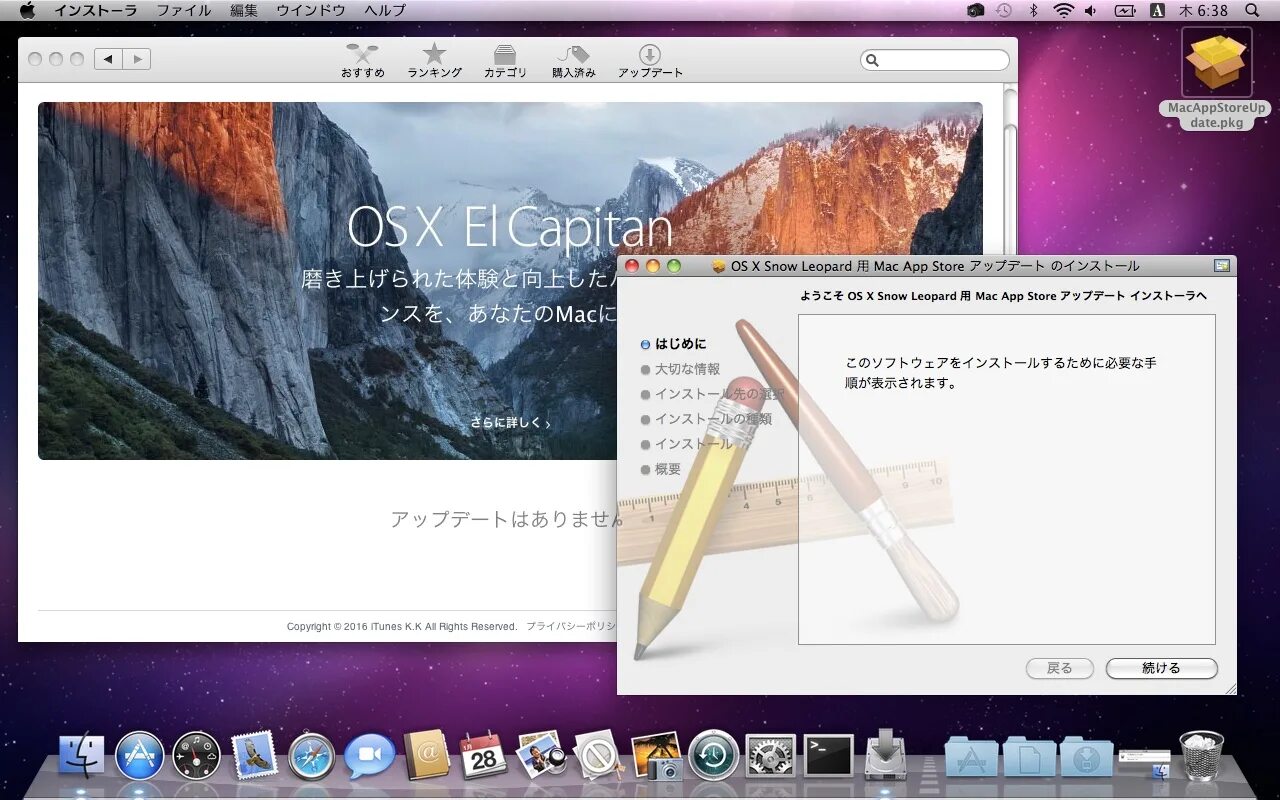1280x800 pixels.
Task: Open the カテゴリ toolbar icon
Action: click(505, 60)
